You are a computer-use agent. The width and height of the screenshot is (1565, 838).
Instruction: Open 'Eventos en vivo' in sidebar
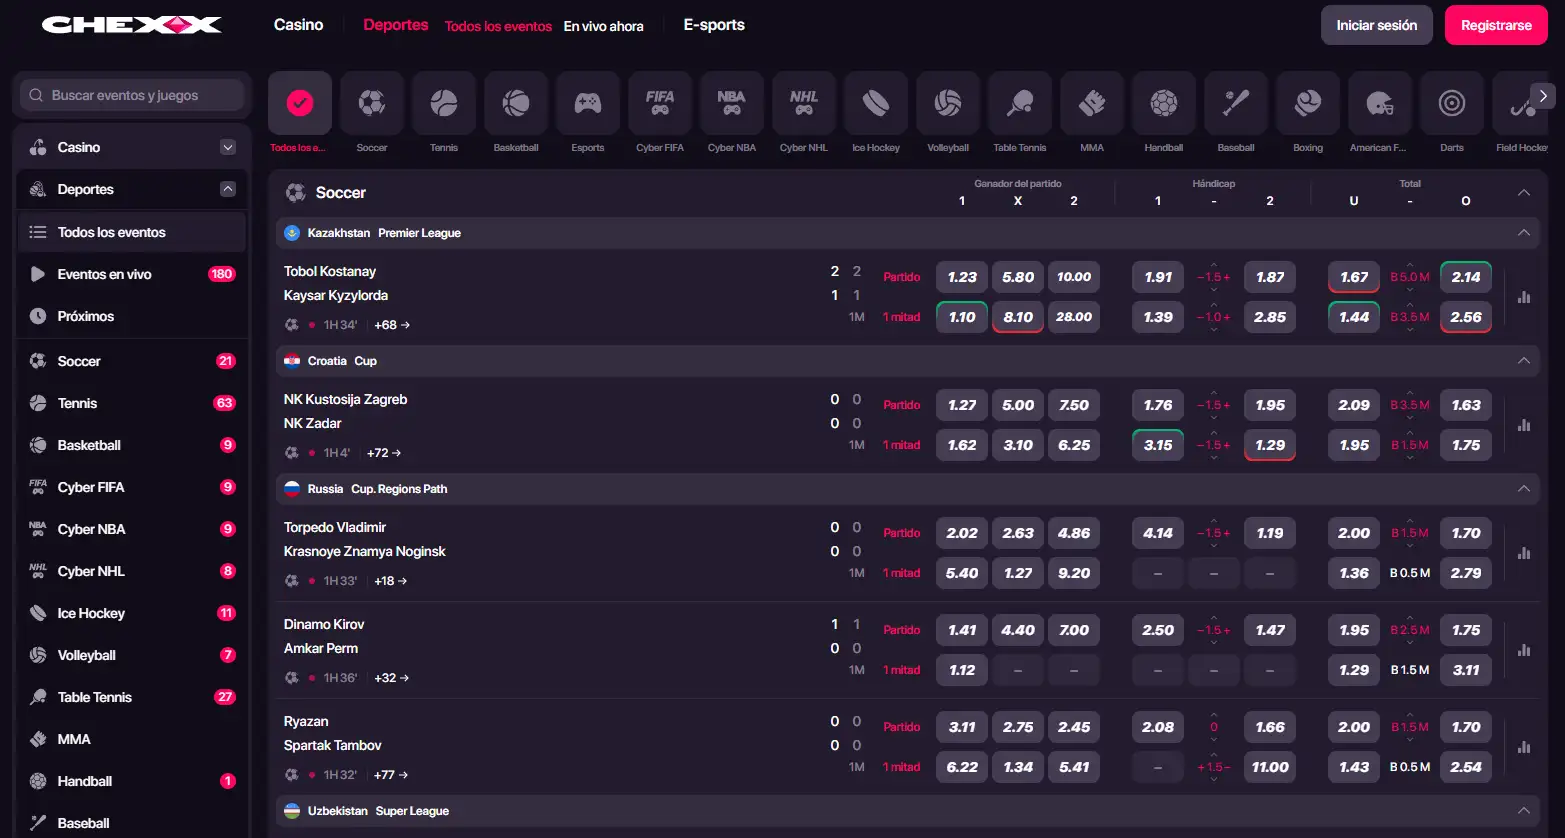132,274
